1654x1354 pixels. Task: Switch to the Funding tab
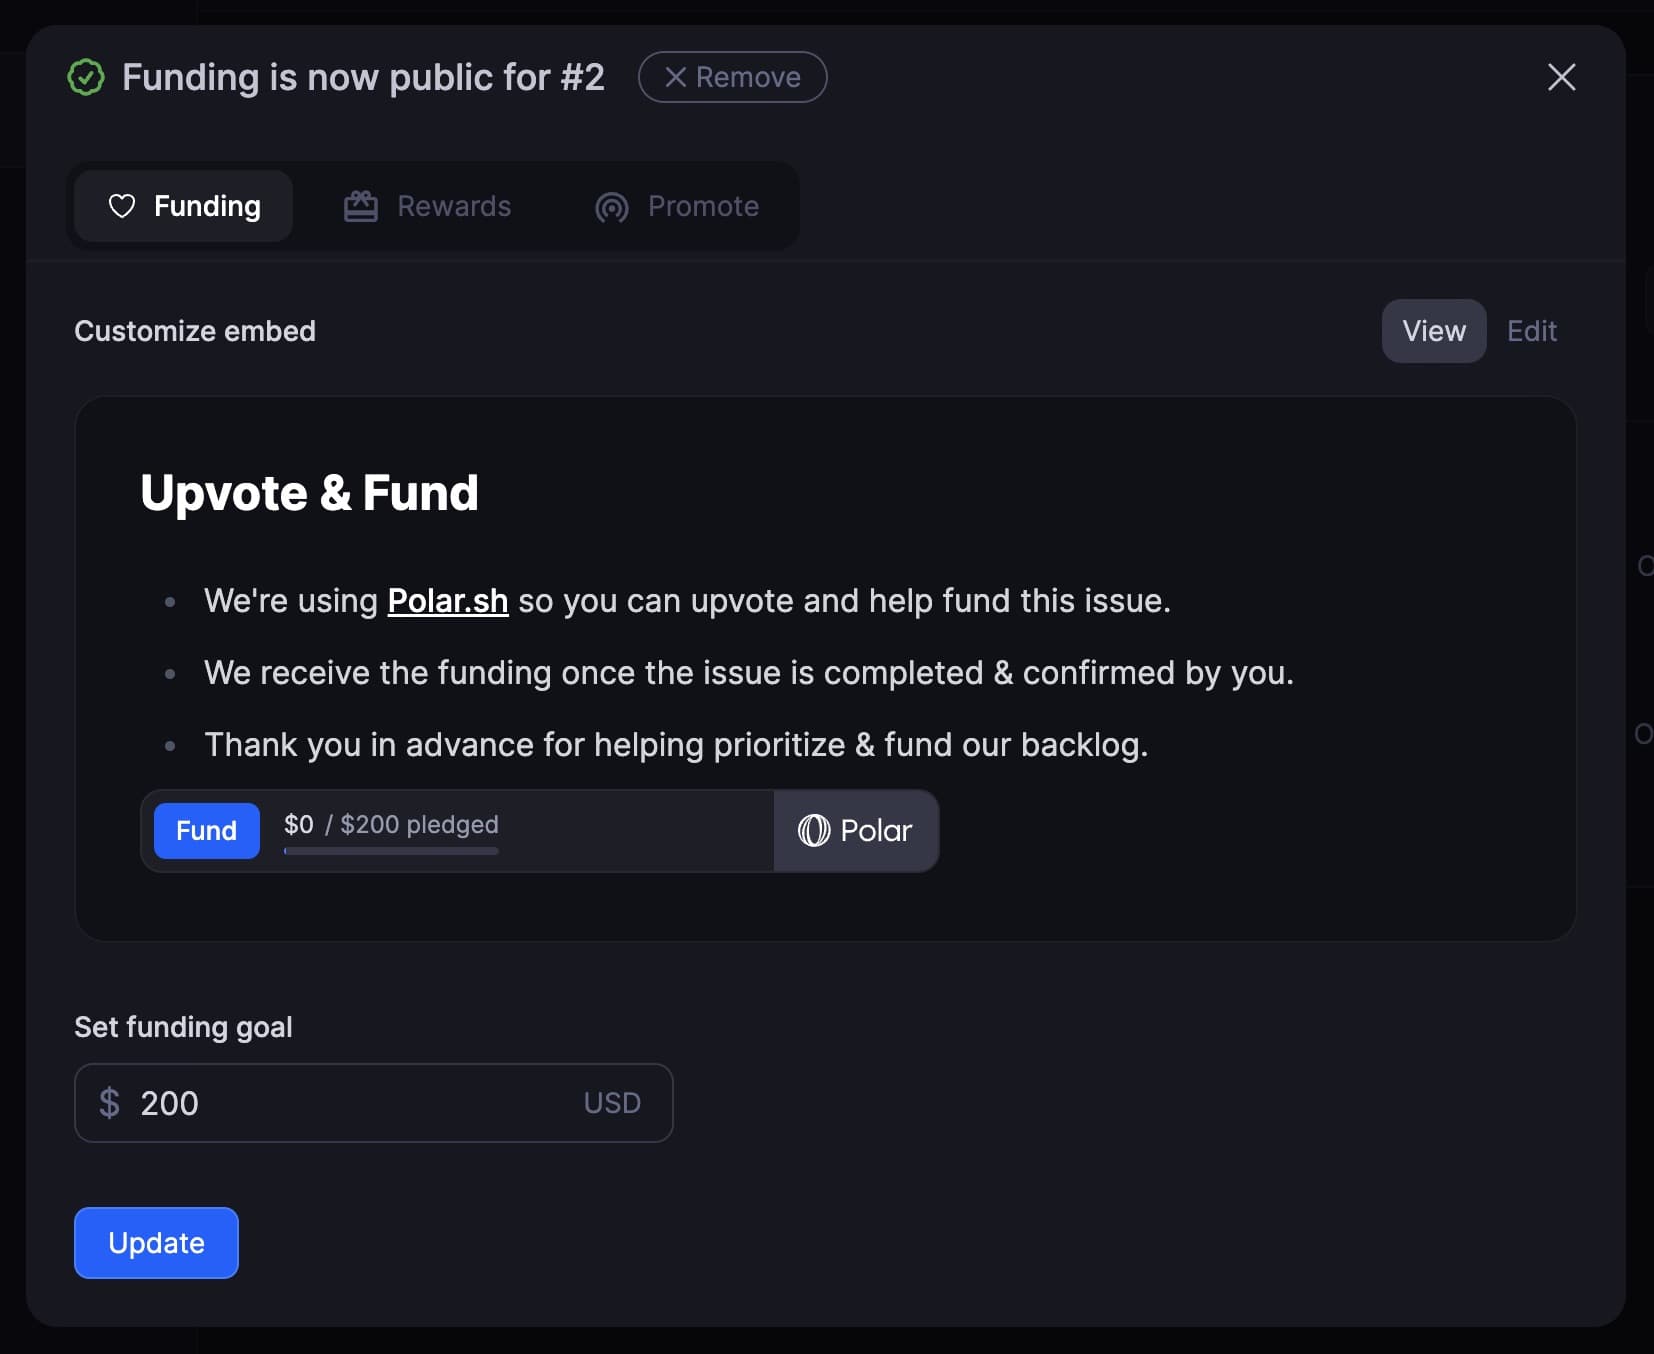click(x=184, y=206)
